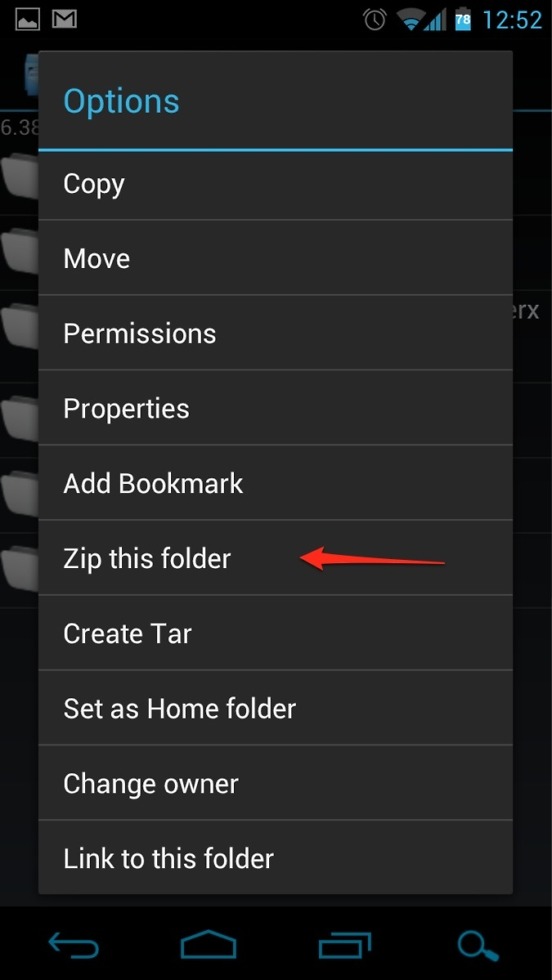The height and width of the screenshot is (980, 552).
Task: Tap the Wi-Fi signal status icon
Action: pos(411,21)
